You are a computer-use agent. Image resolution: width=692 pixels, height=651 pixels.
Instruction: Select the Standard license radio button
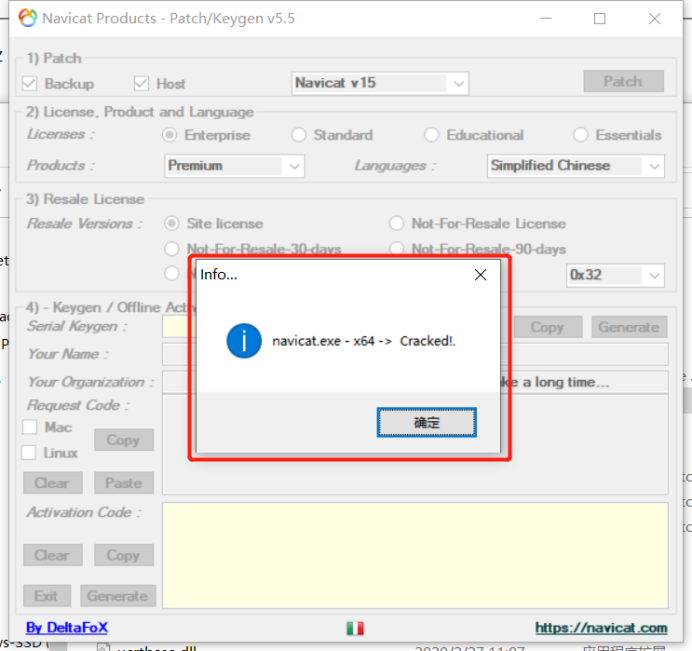click(299, 135)
